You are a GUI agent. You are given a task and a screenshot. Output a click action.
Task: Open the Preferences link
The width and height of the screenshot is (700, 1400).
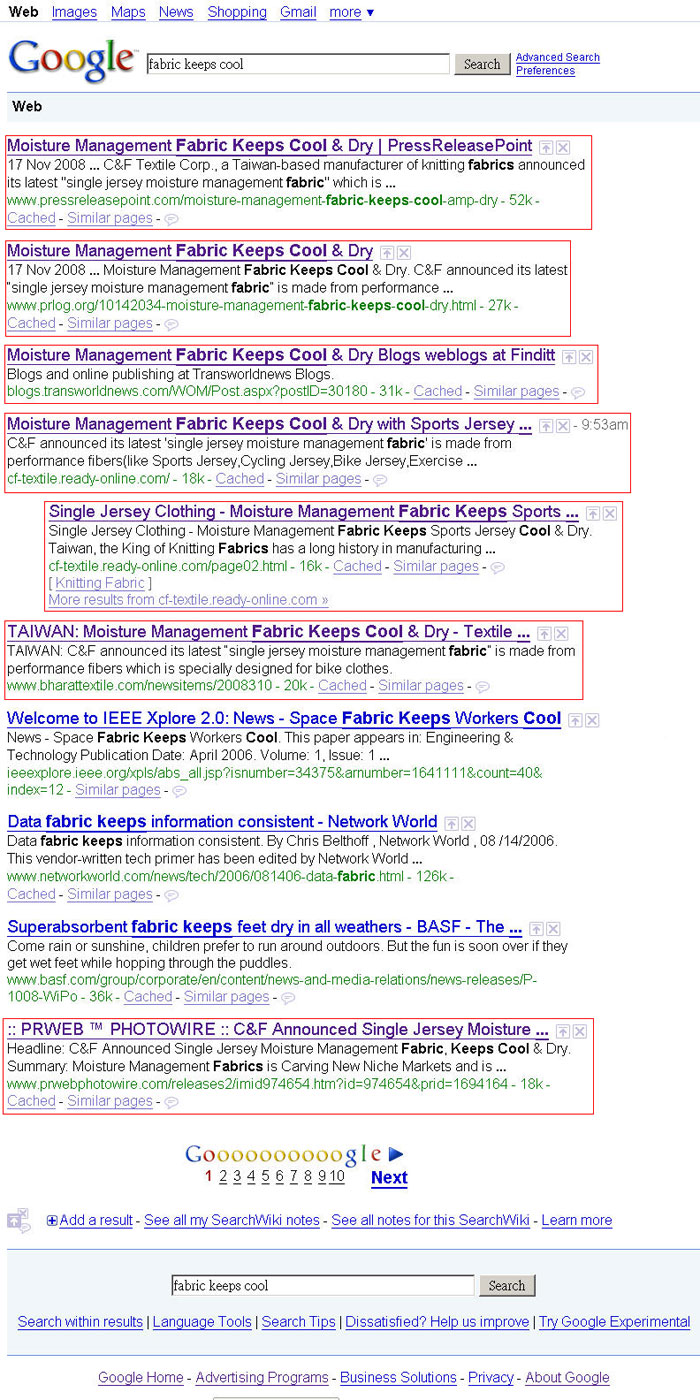pyautogui.click(x=545, y=71)
